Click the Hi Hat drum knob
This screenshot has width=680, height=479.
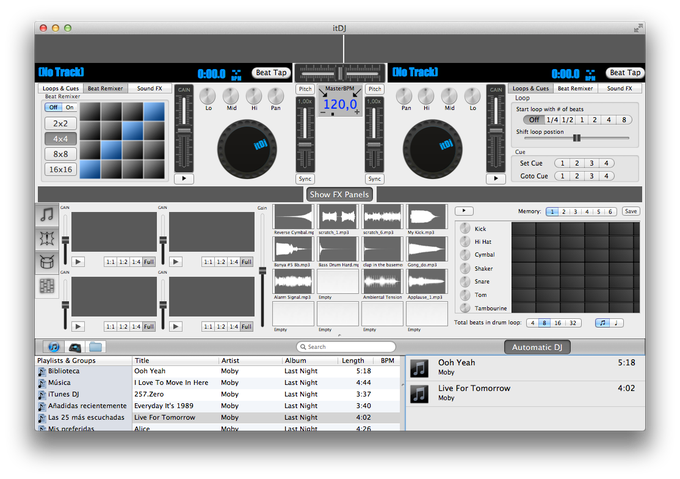coord(465,241)
